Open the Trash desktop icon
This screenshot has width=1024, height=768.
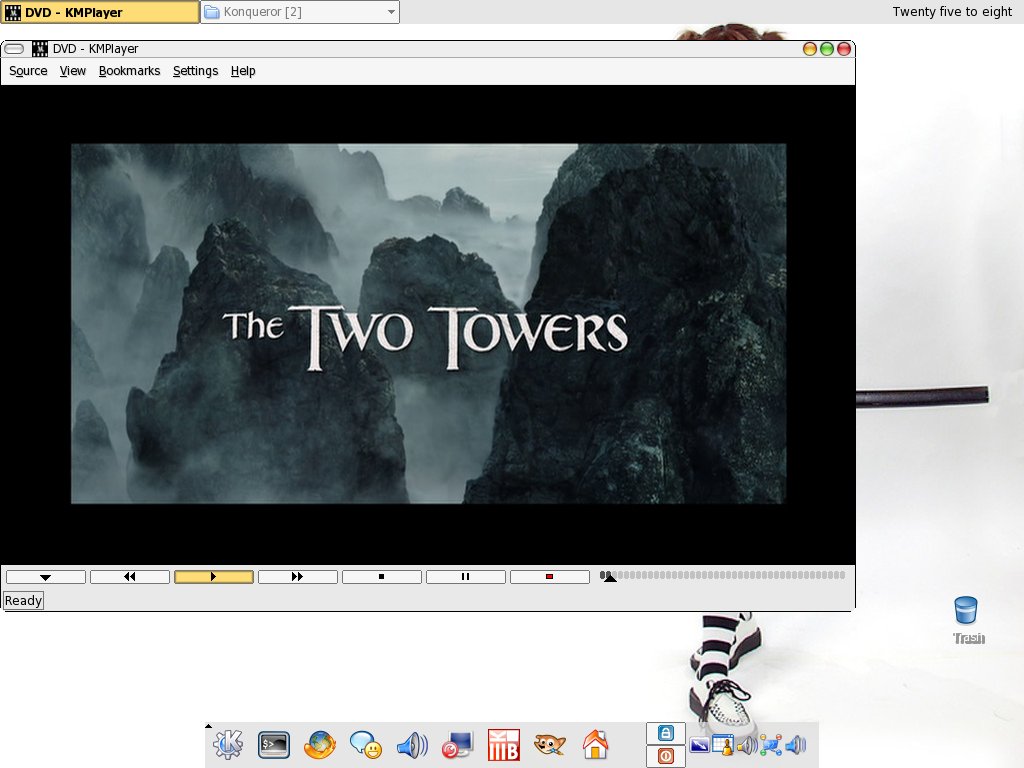pyautogui.click(x=967, y=620)
